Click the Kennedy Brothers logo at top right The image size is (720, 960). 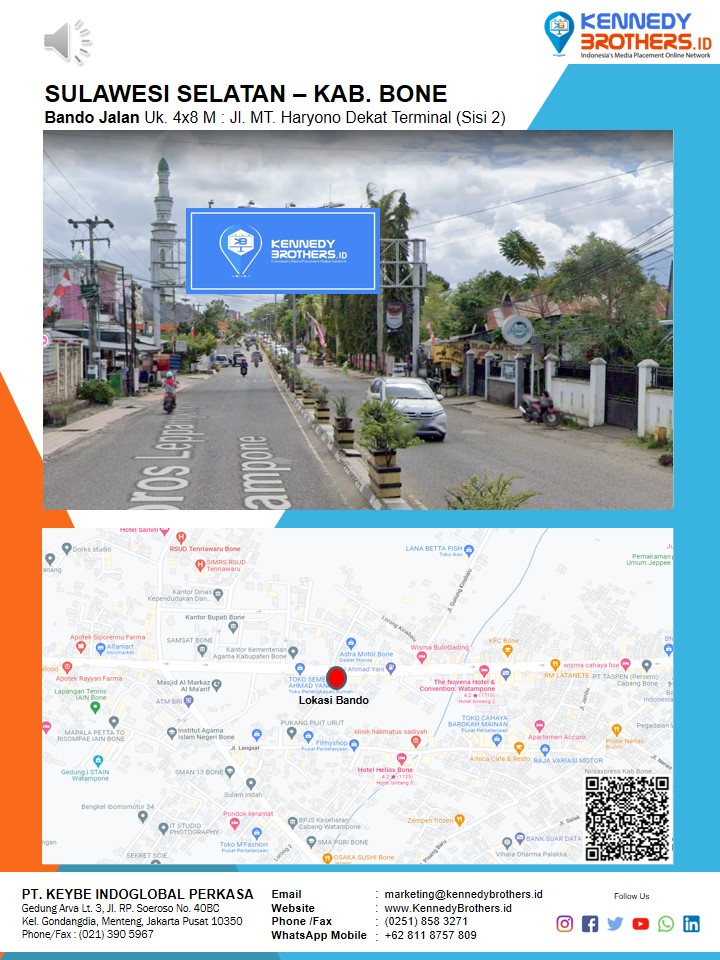(x=628, y=35)
